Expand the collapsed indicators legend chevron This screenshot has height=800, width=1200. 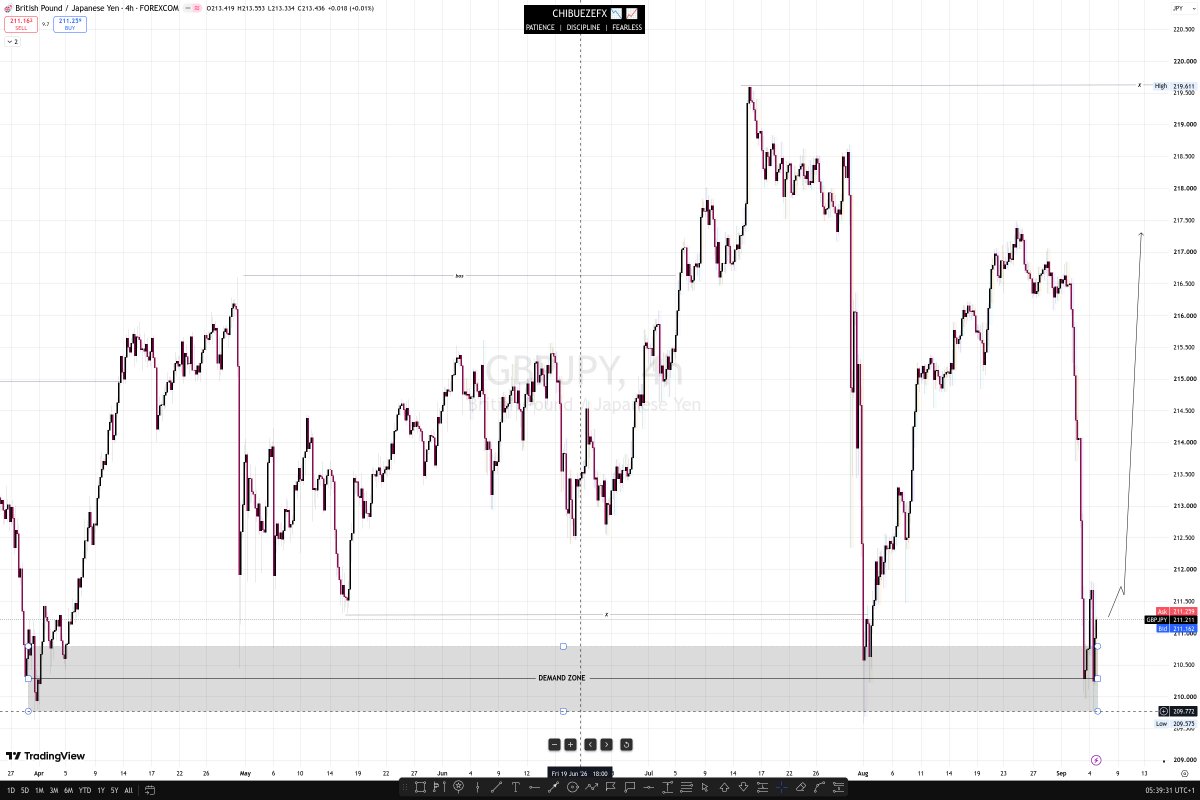click(x=11, y=42)
